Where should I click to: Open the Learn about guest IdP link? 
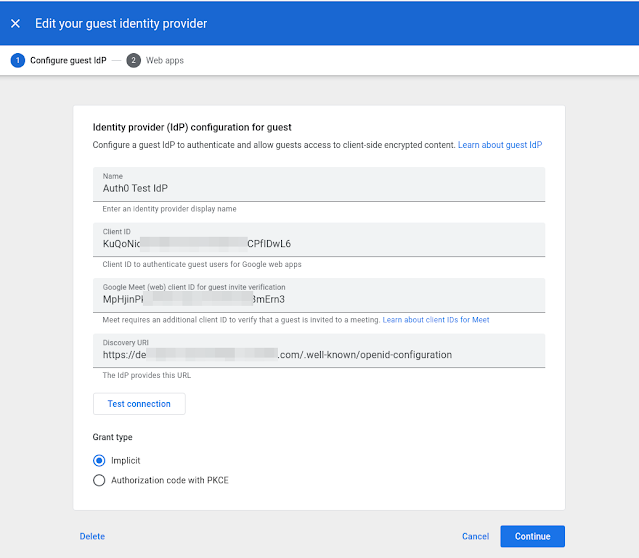pyautogui.click(x=500, y=145)
